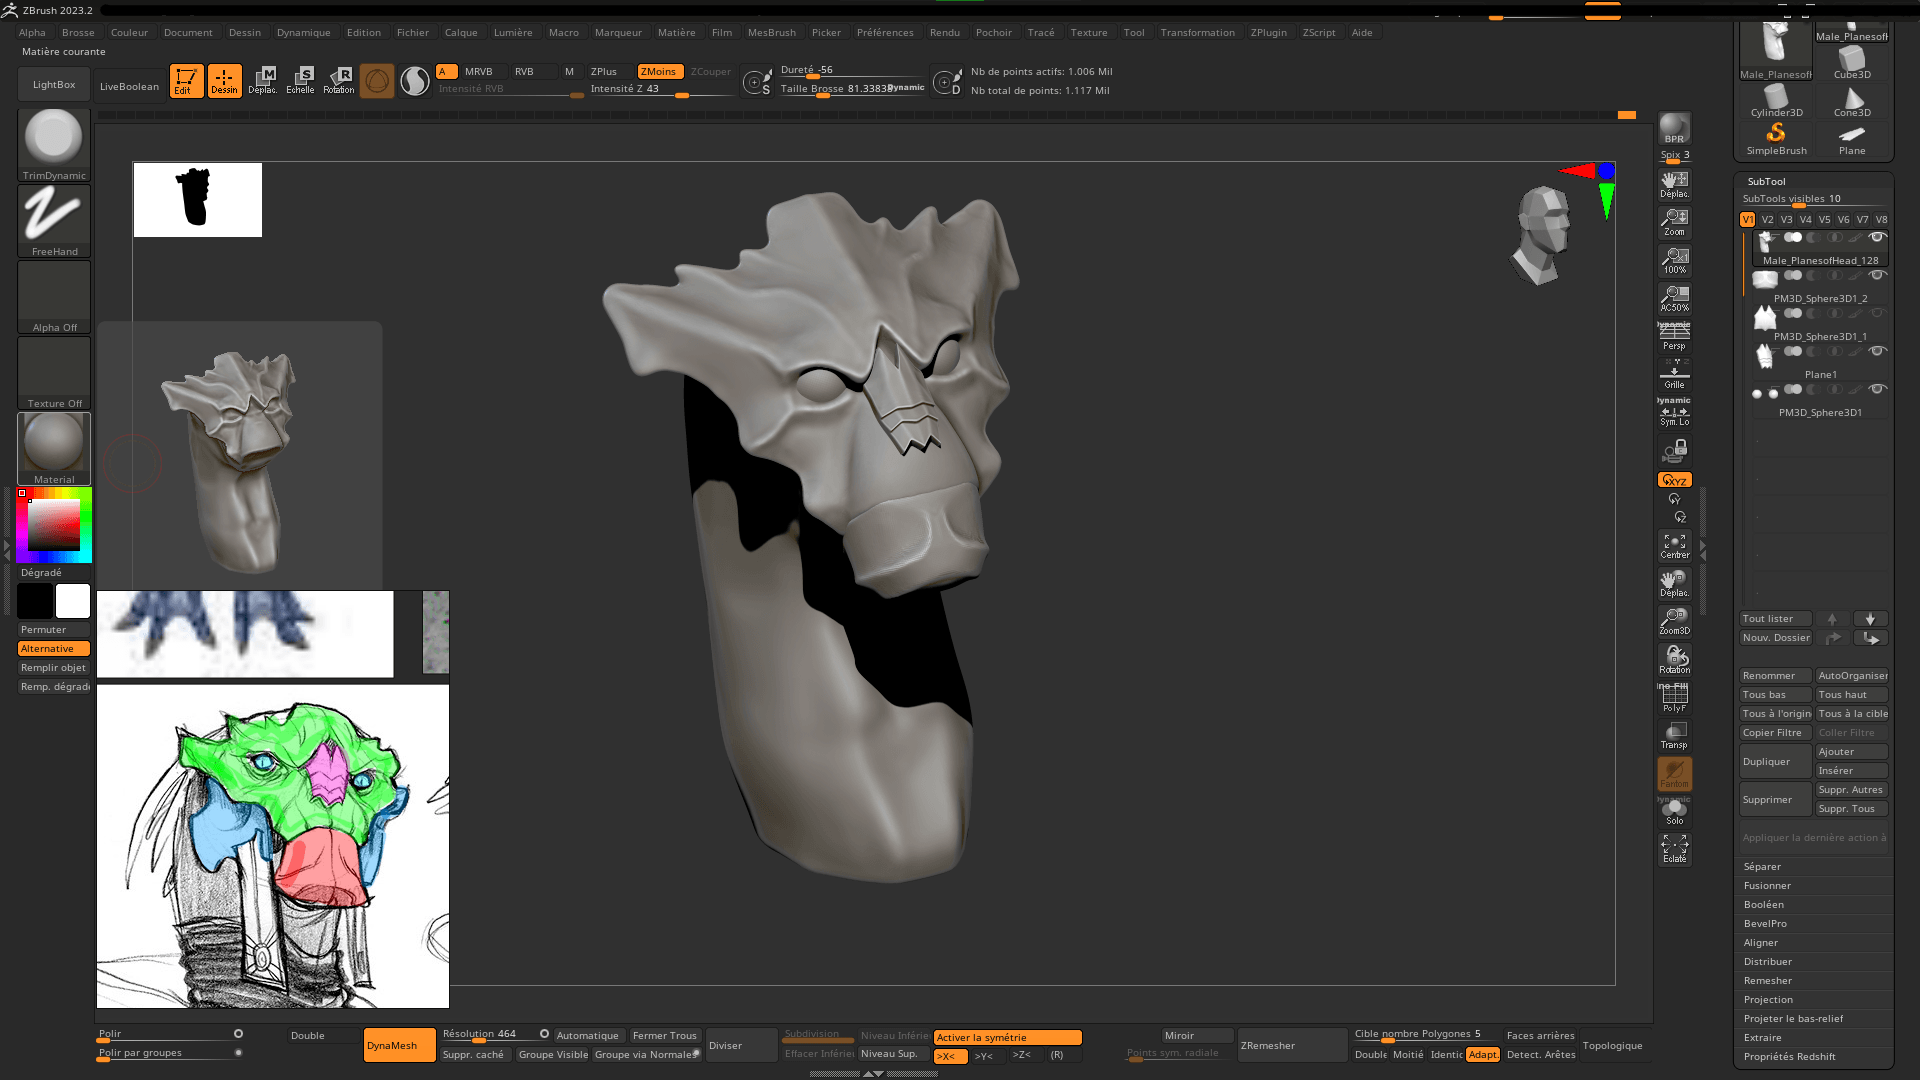Click the camera lock icon

[1675, 451]
